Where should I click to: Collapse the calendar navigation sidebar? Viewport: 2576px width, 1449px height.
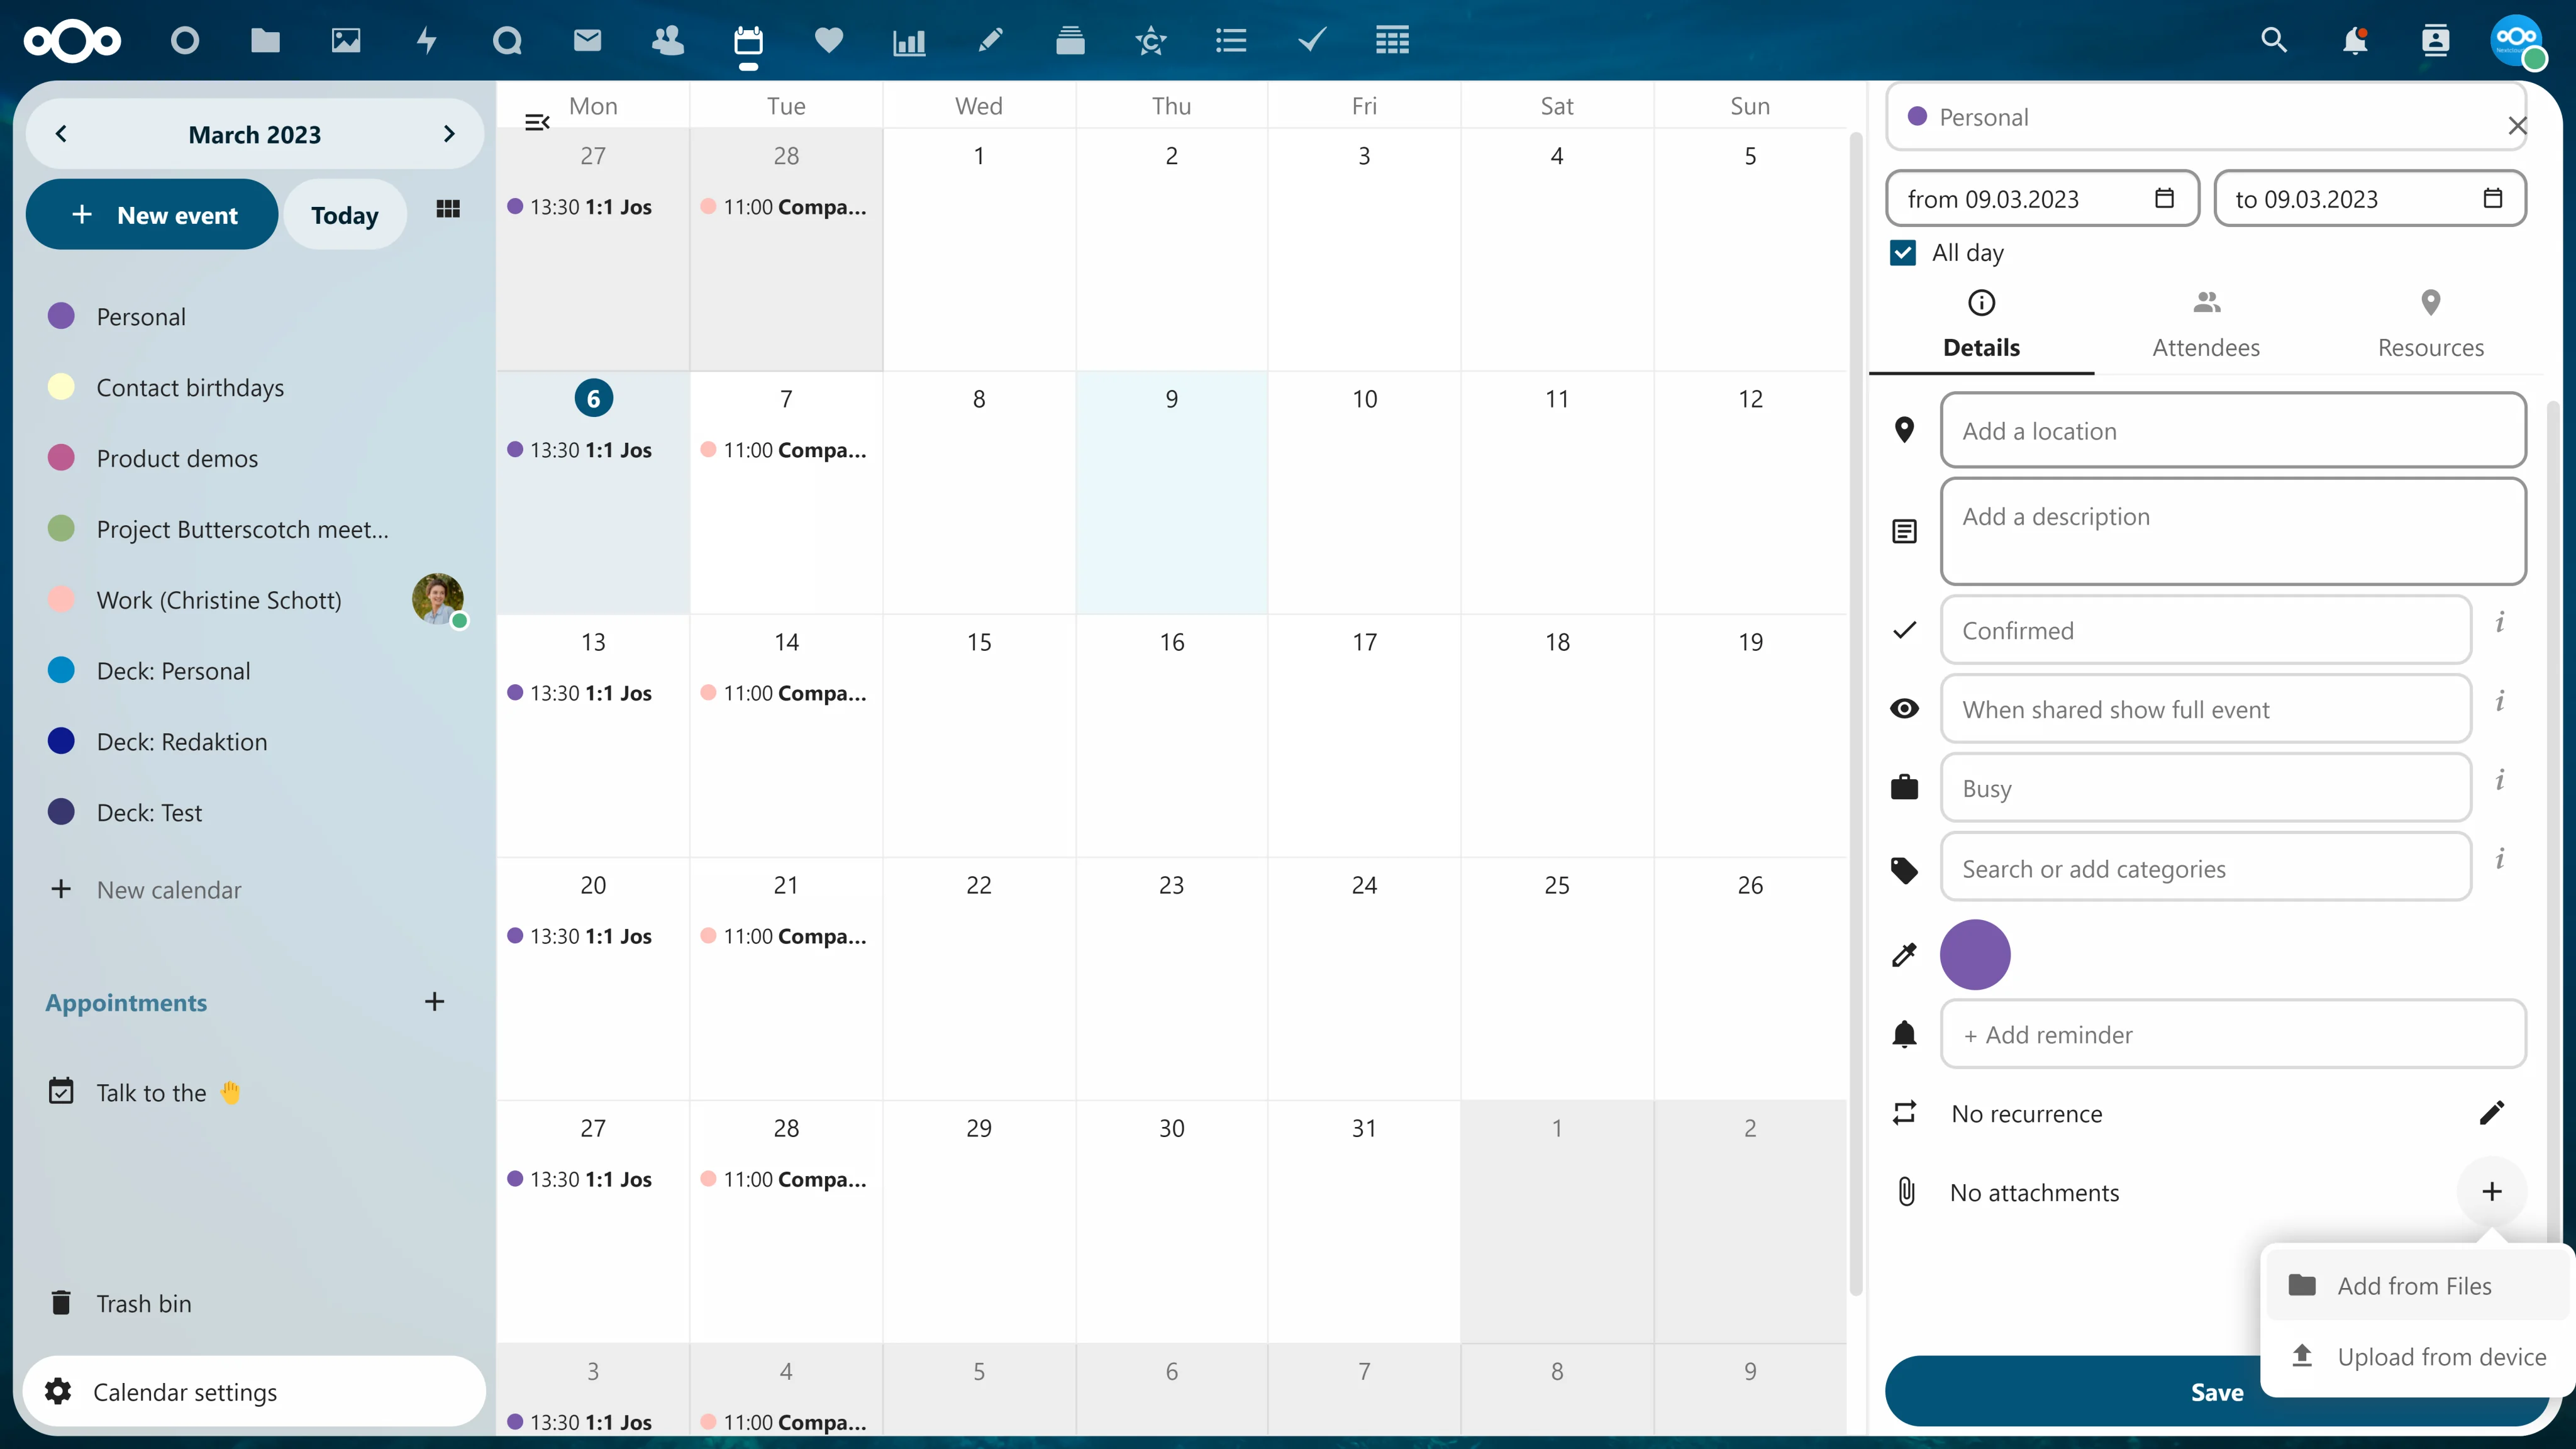coord(537,122)
